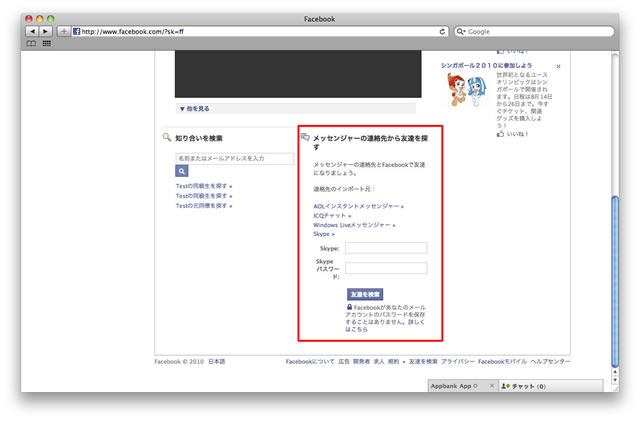Expand ICQチャット import option
The image size is (640, 421).
[x=332, y=216]
